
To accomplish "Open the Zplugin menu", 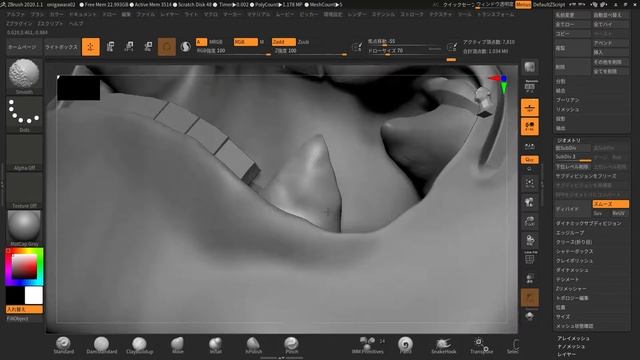I will coord(19,24).
